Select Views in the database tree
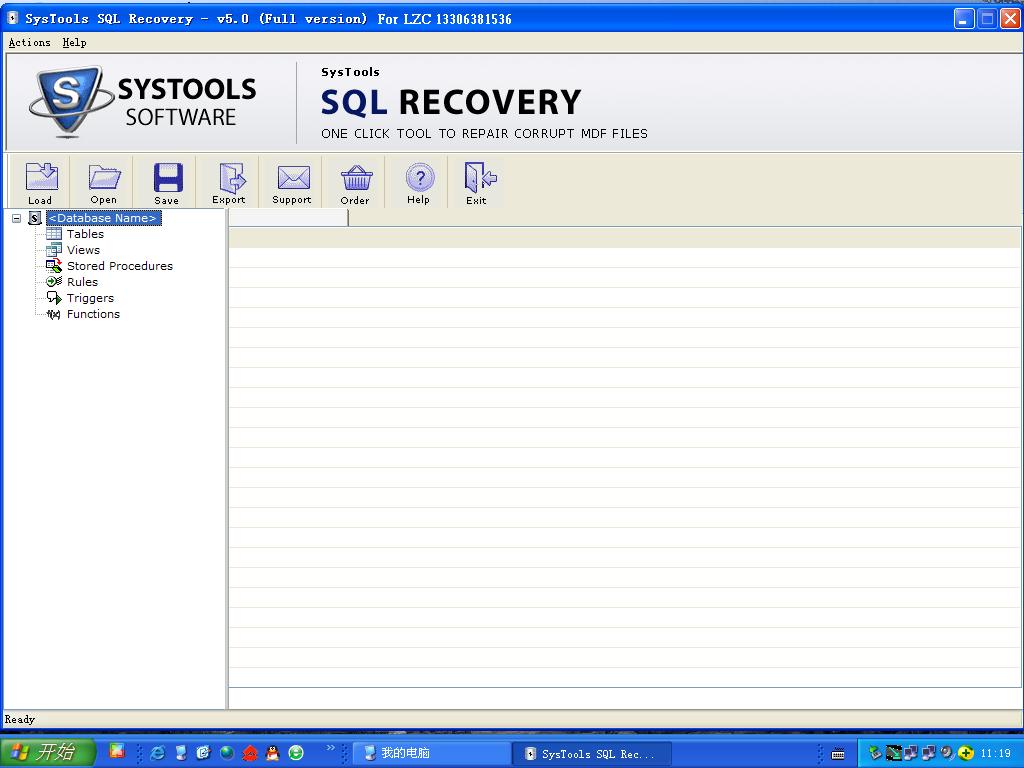1024x768 pixels. click(x=83, y=250)
